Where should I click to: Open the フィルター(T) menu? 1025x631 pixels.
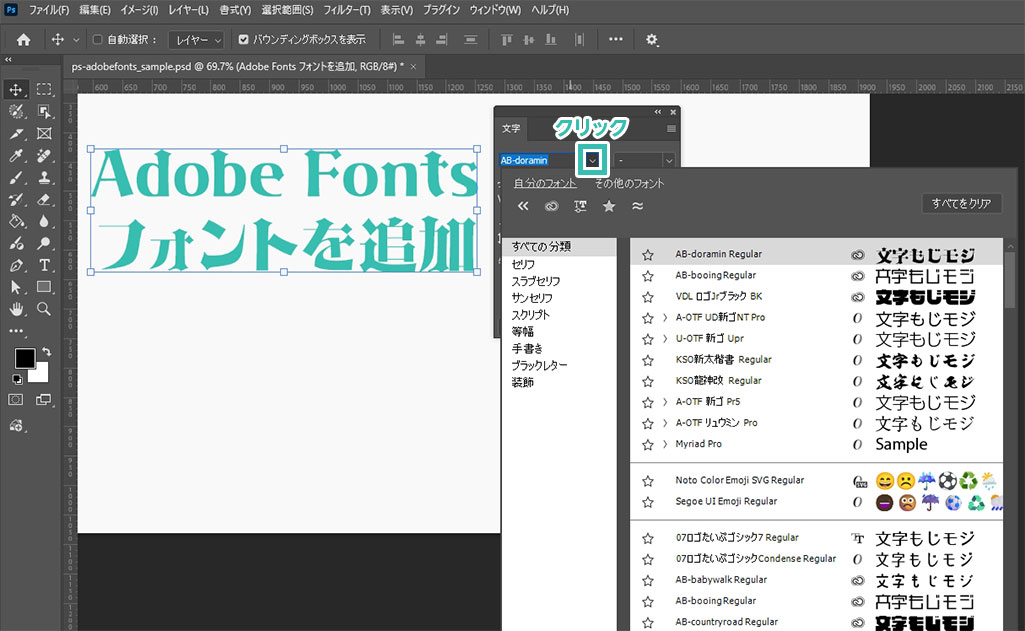click(346, 10)
